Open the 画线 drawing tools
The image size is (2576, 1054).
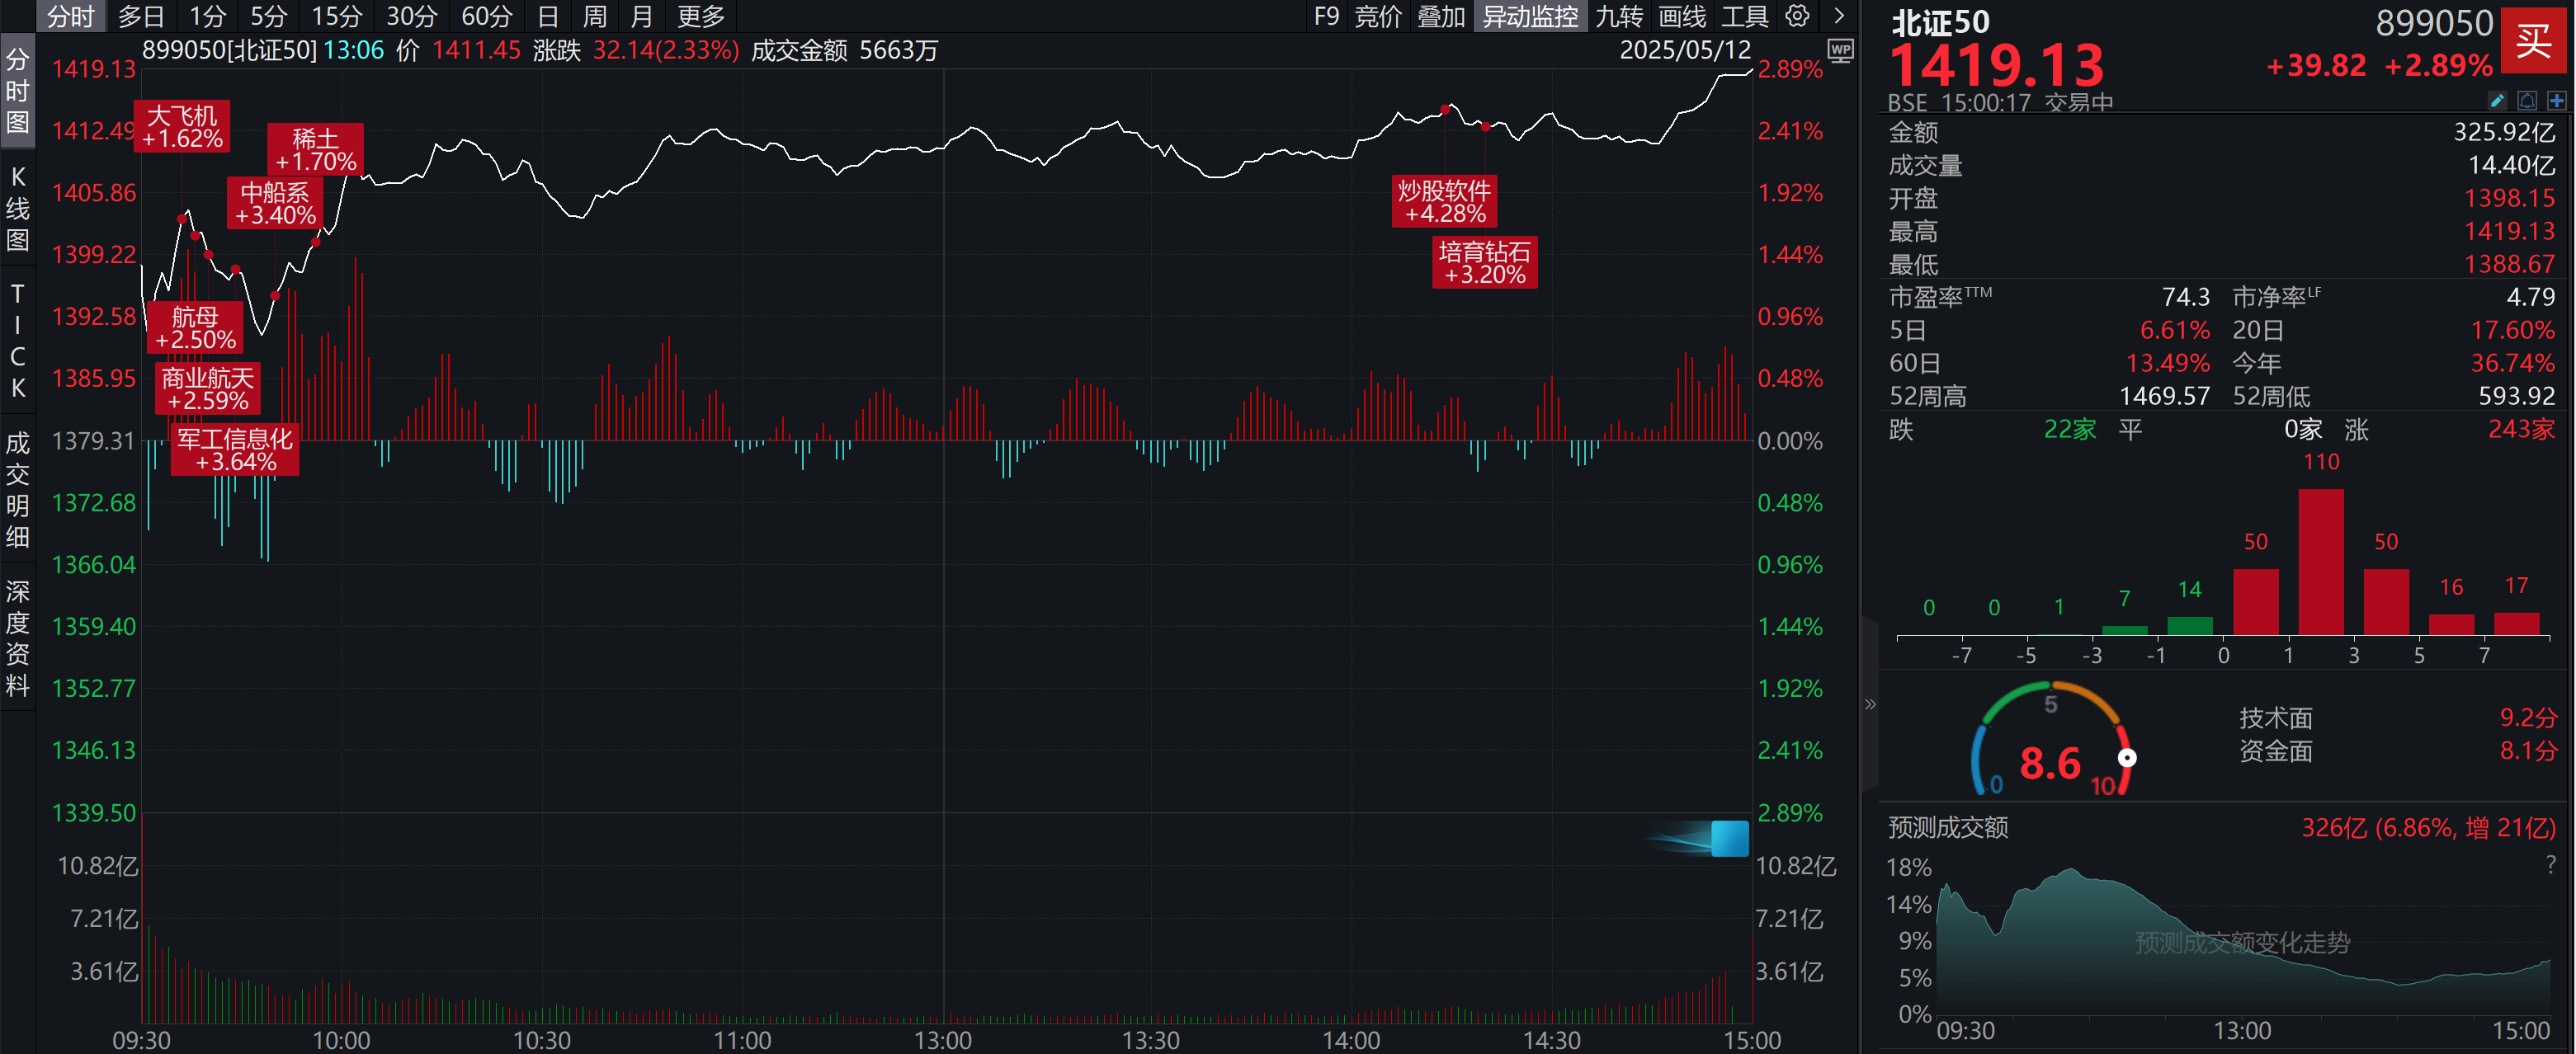pyautogui.click(x=1682, y=16)
